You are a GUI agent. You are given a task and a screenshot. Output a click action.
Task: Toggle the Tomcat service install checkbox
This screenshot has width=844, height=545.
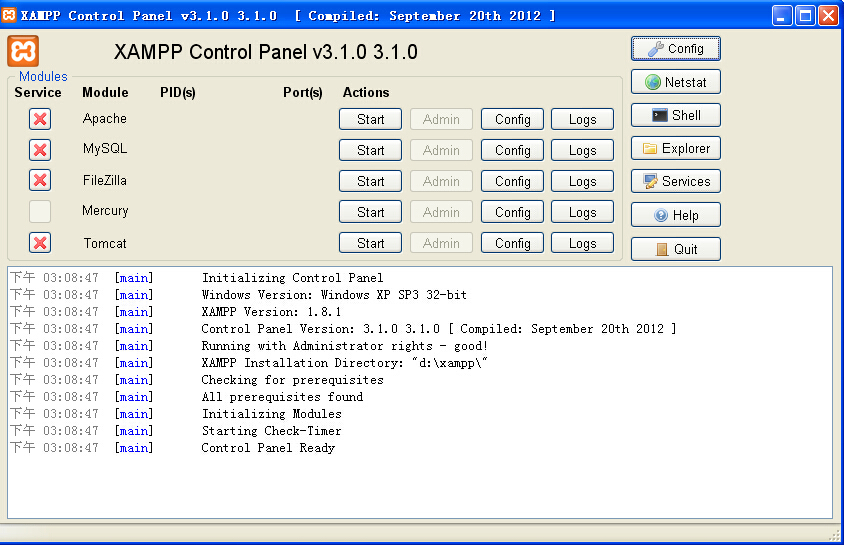40,243
